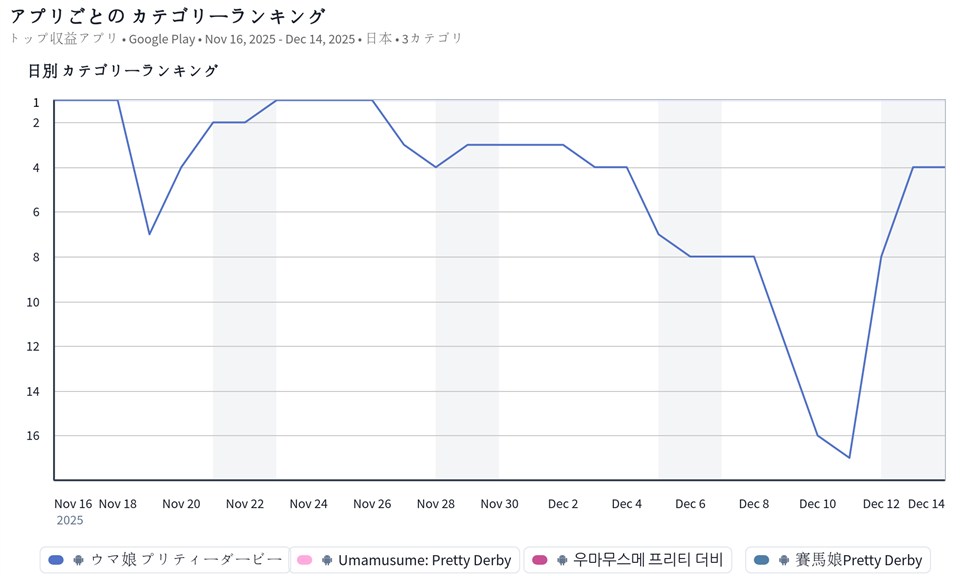Click steel-blue swatch for 賽馬娘Pretty Derby
960x576 pixels.
pyautogui.click(x=762, y=560)
